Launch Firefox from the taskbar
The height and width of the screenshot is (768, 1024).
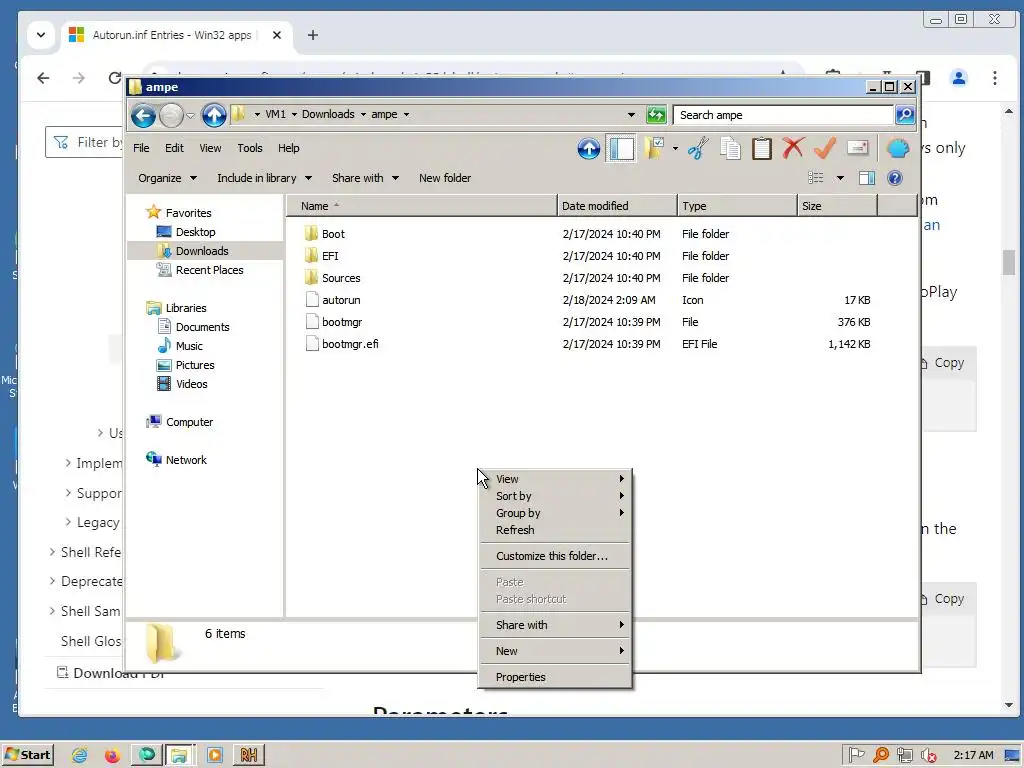click(112, 755)
